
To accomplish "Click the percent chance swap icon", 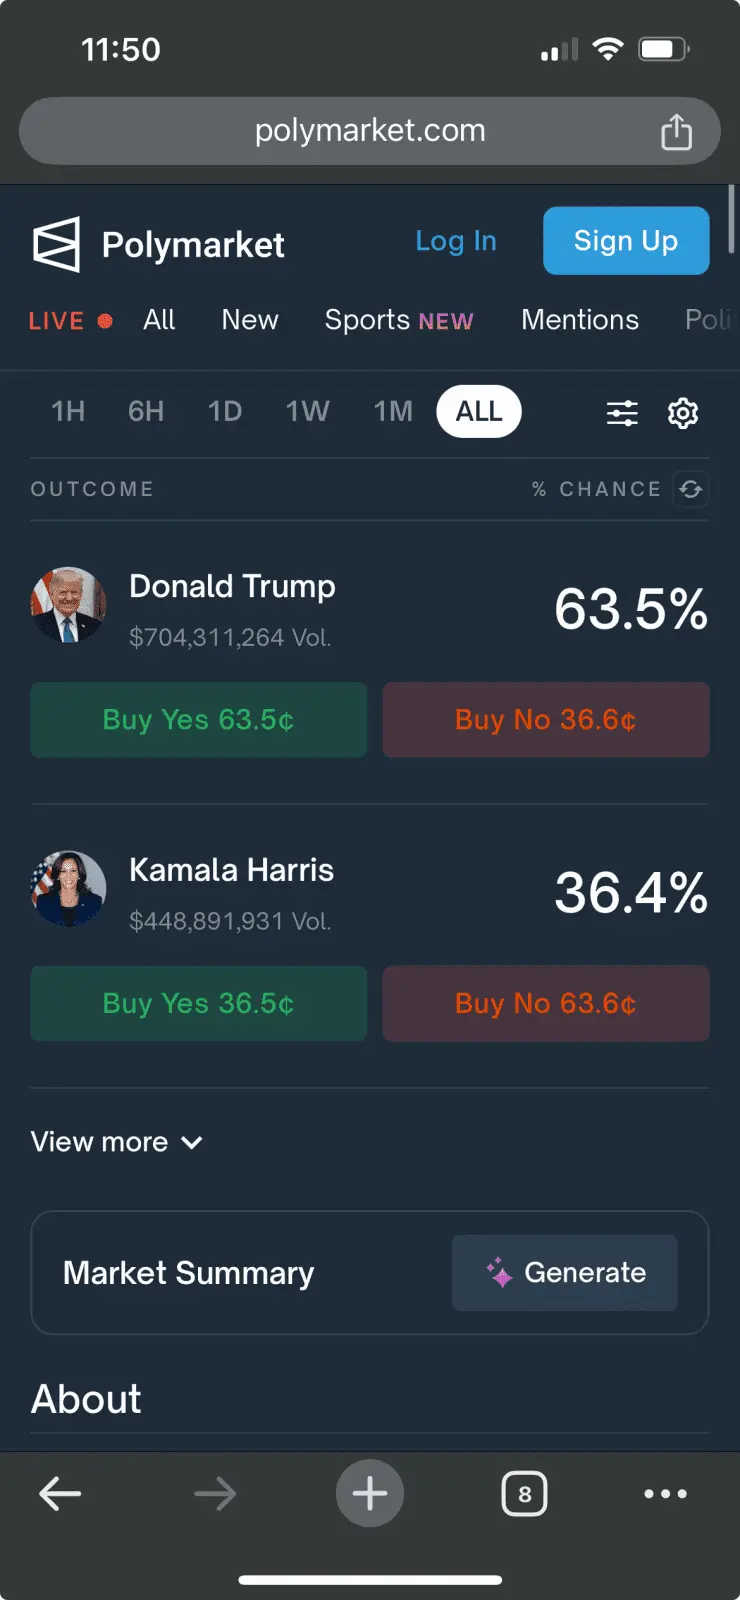I will click(x=691, y=489).
